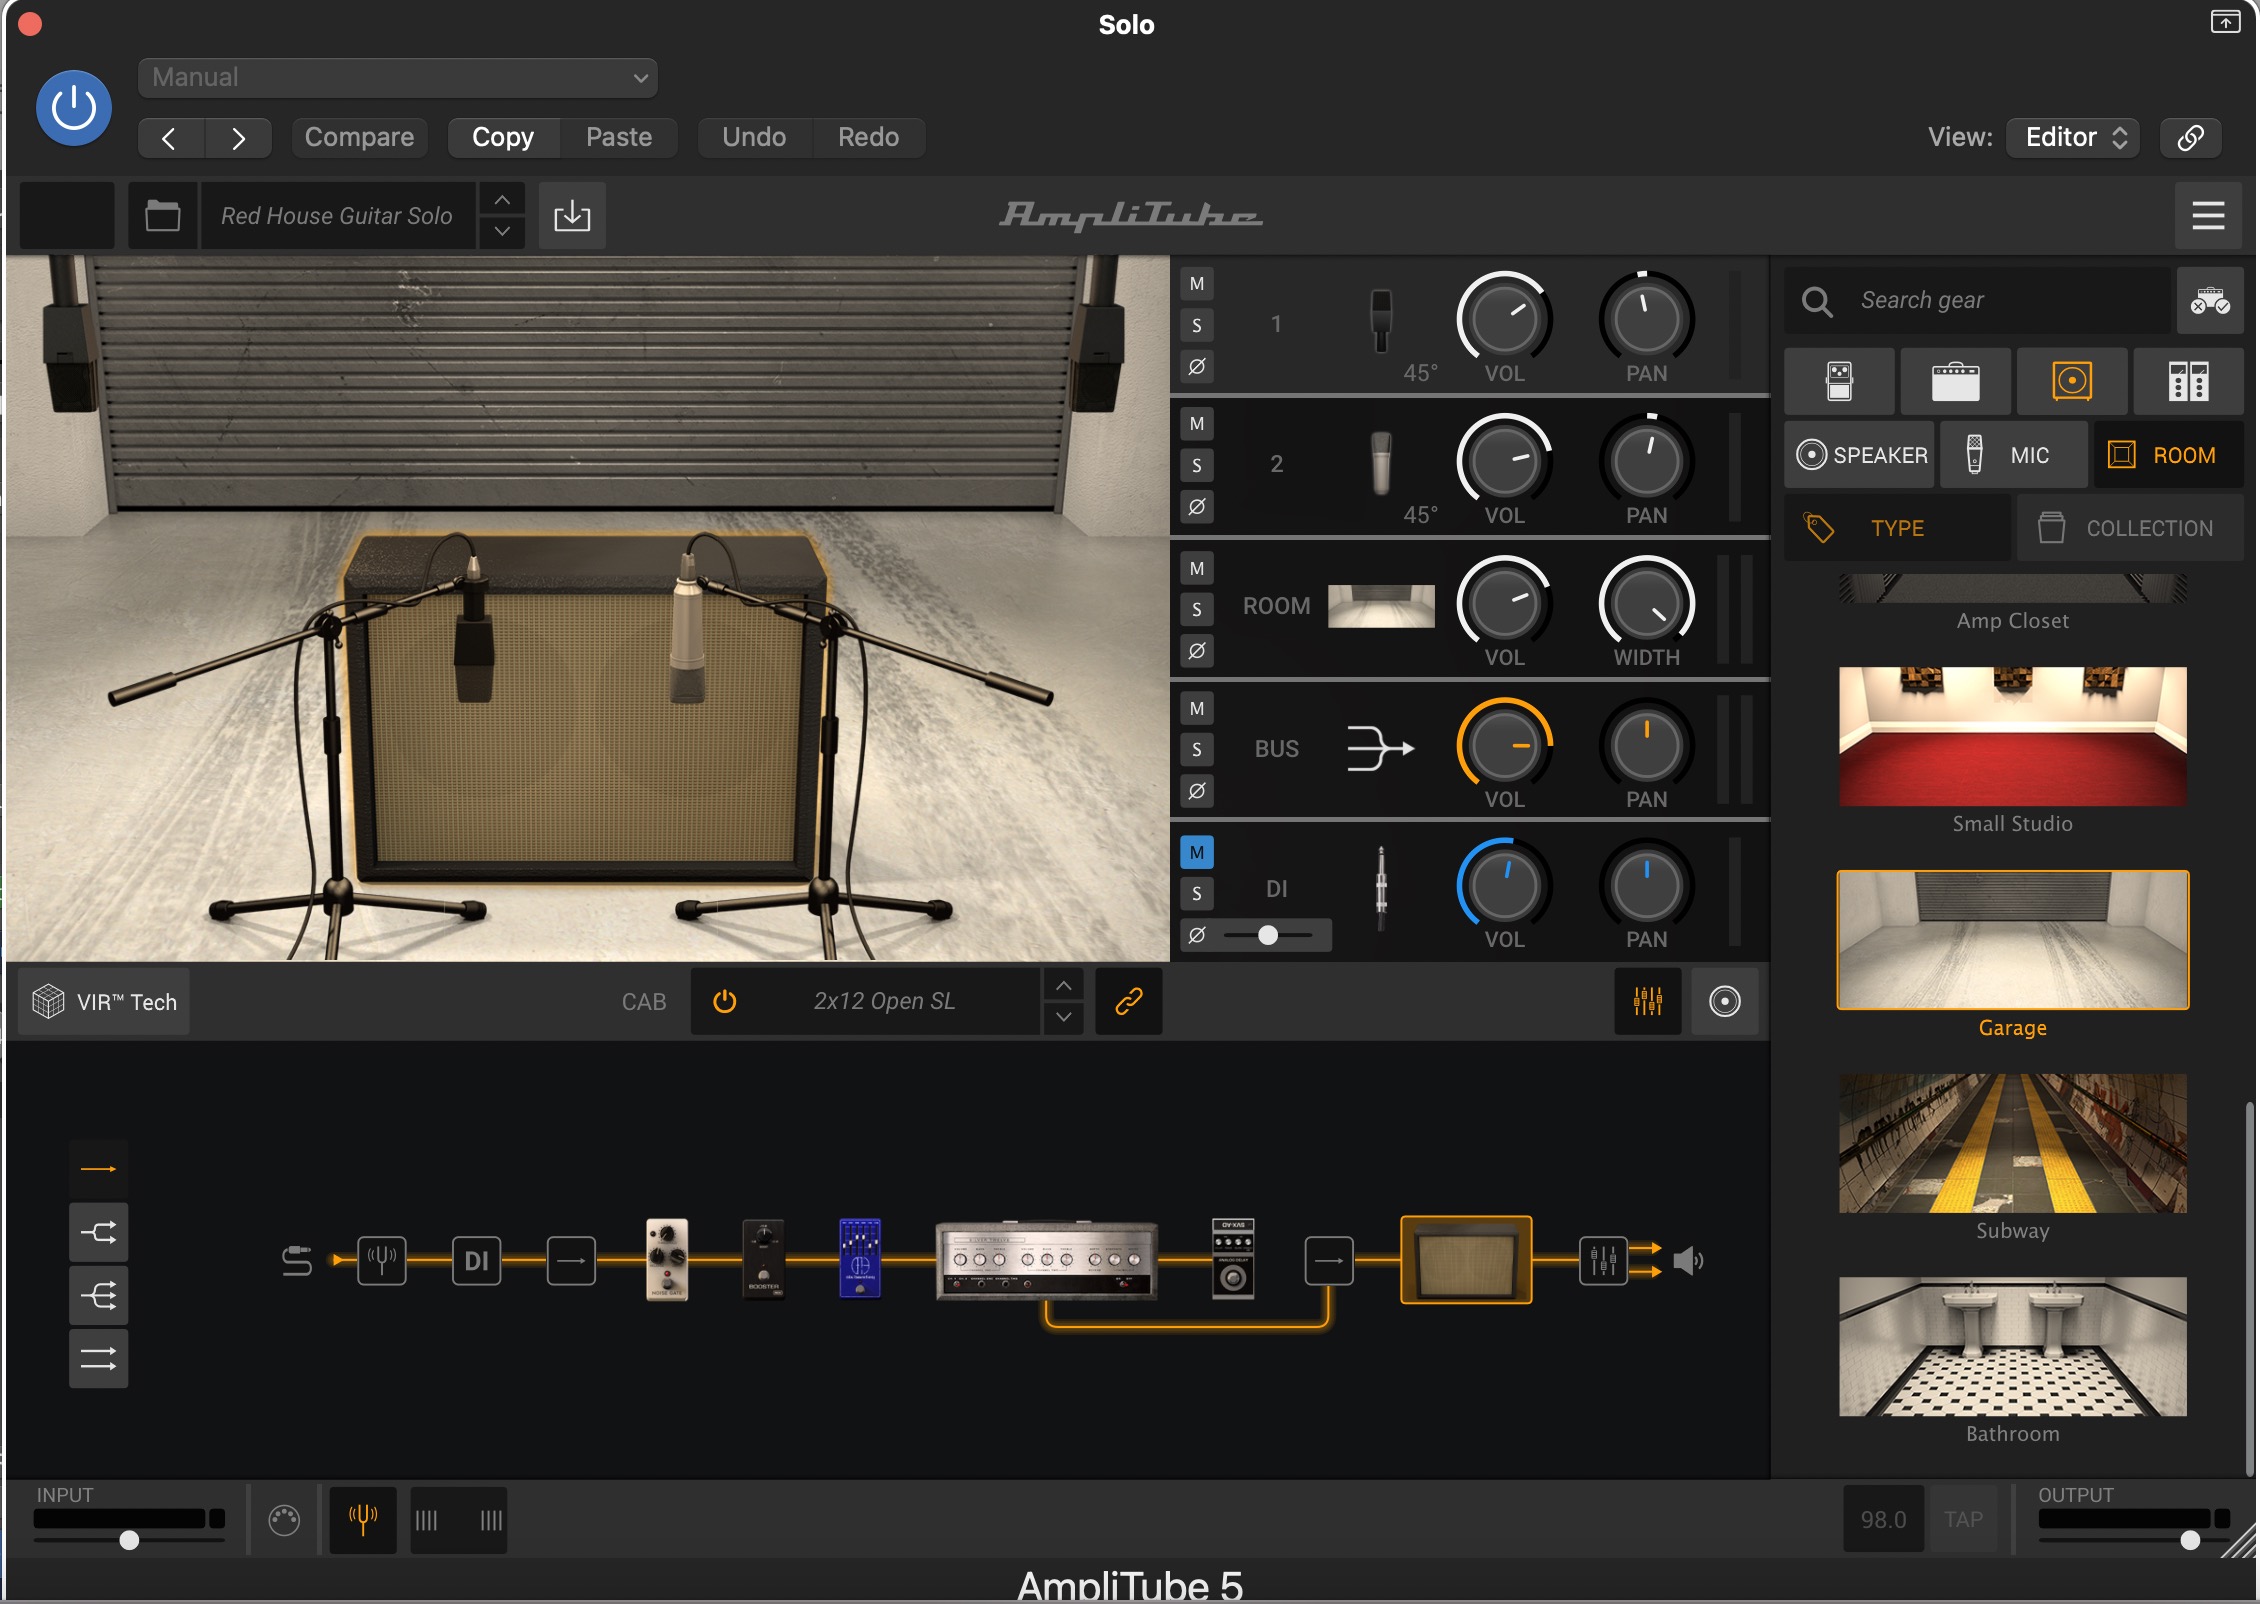Image resolution: width=2260 pixels, height=1604 pixels.
Task: Mute mic channel 2
Action: coord(1197,424)
